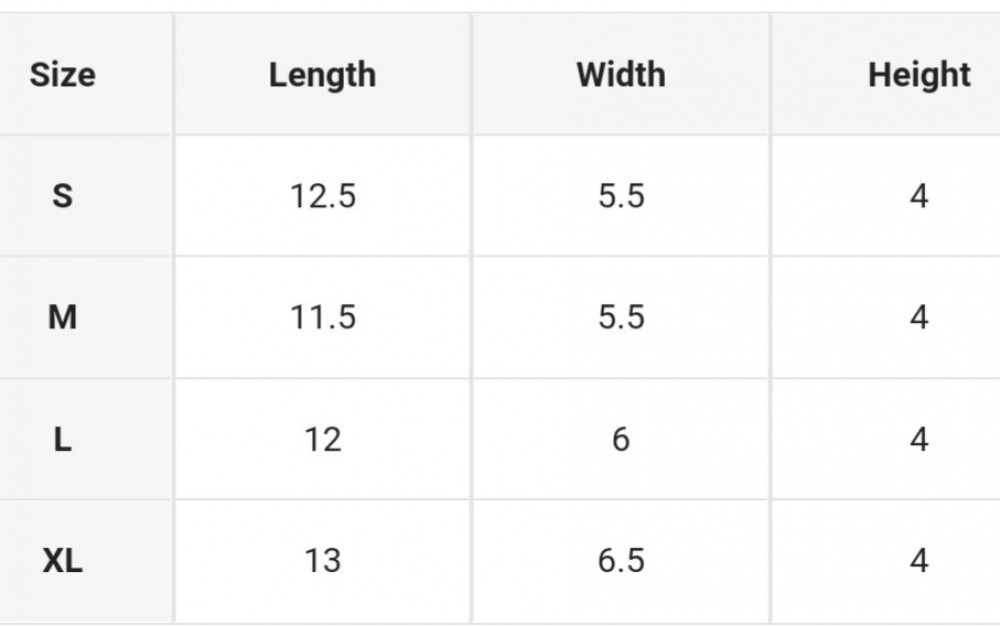Image resolution: width=1000 pixels, height=626 pixels.
Task: Click the S size row label
Action: tap(62, 196)
